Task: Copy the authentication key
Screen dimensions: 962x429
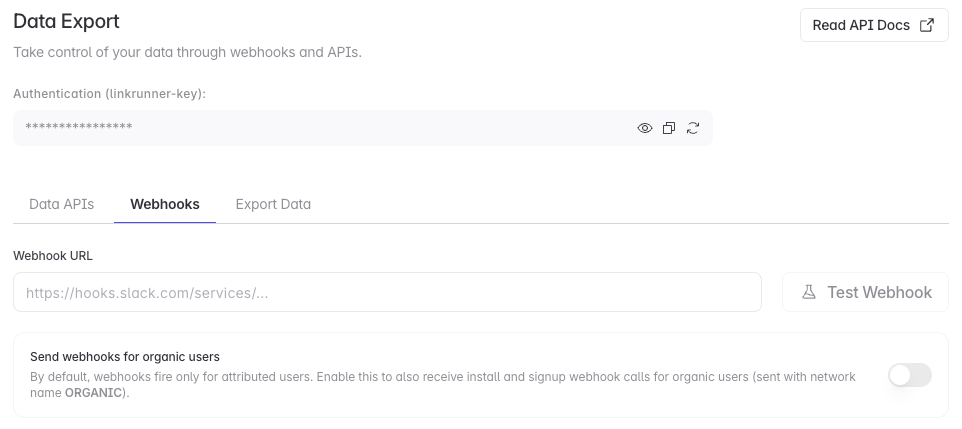Action: click(x=669, y=128)
